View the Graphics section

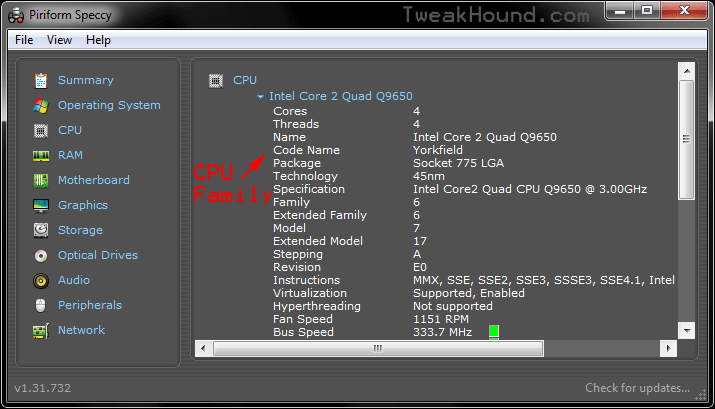pyautogui.click(x=83, y=205)
